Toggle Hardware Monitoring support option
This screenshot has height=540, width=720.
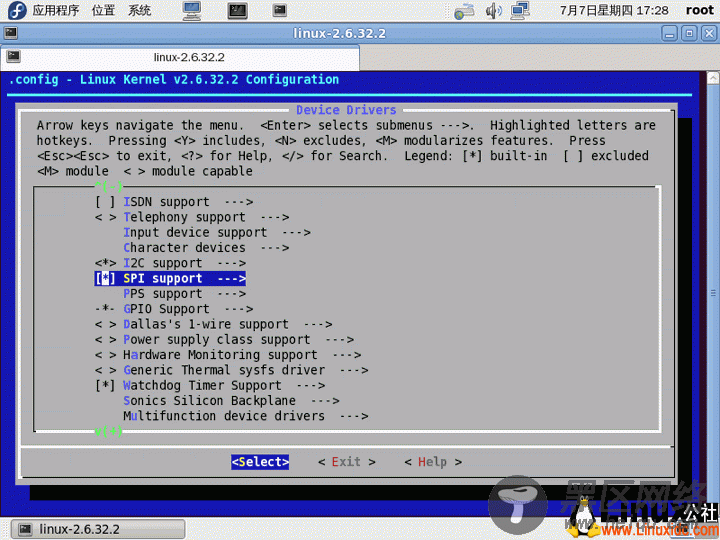point(105,355)
